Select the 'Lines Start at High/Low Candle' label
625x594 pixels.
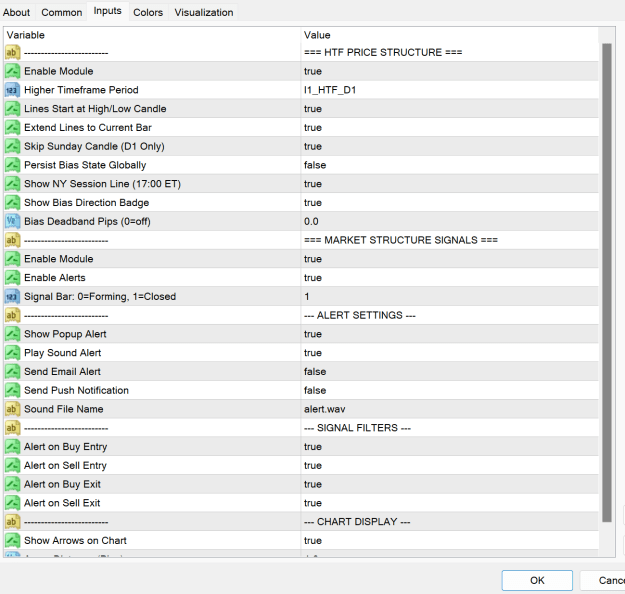coord(95,109)
